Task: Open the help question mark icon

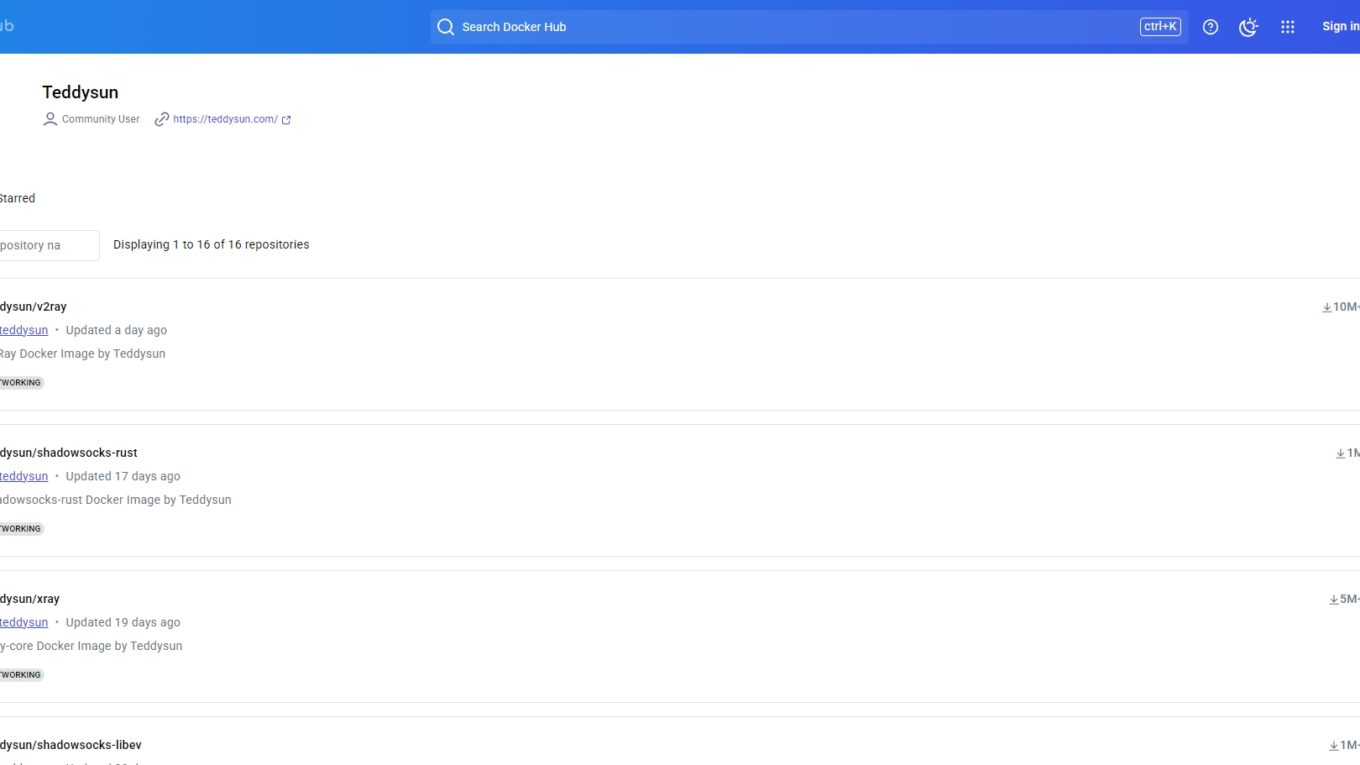Action: (1210, 27)
